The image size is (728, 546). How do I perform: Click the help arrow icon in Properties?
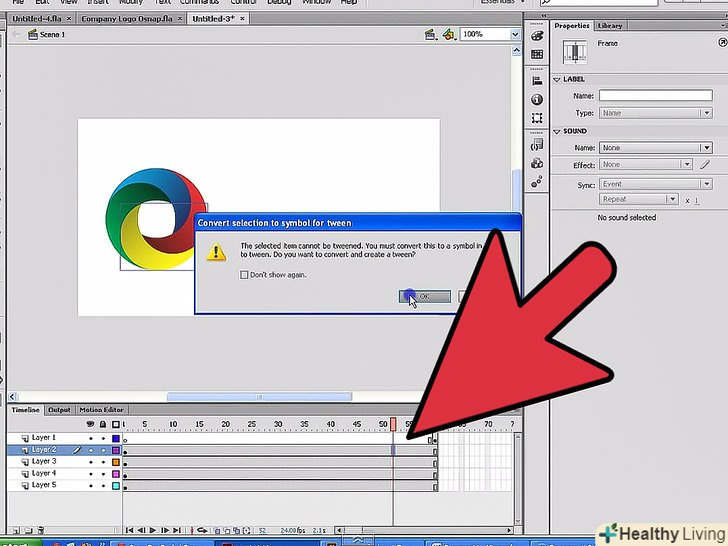[722, 43]
